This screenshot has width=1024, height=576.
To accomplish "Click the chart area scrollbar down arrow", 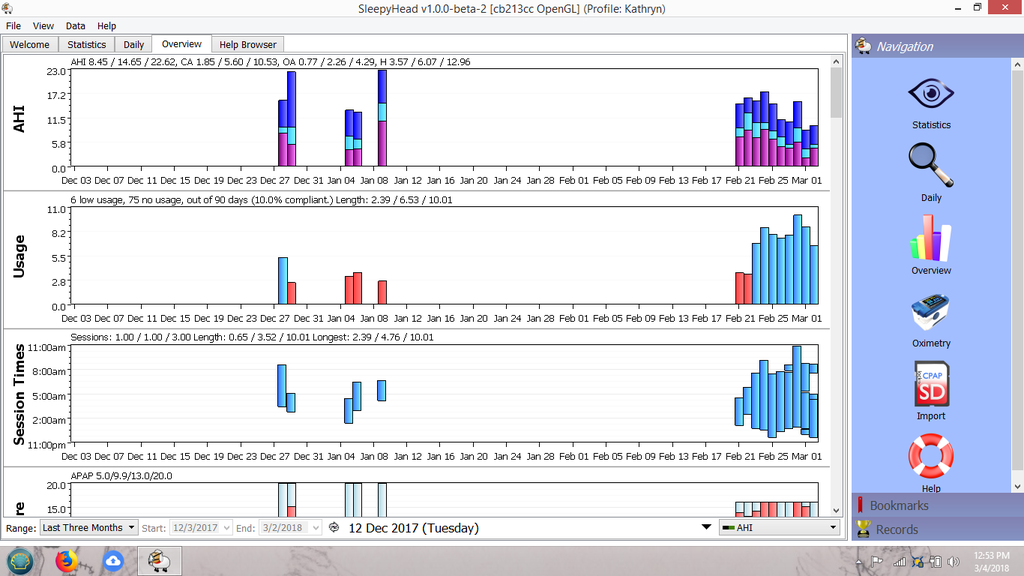I will [x=836, y=511].
